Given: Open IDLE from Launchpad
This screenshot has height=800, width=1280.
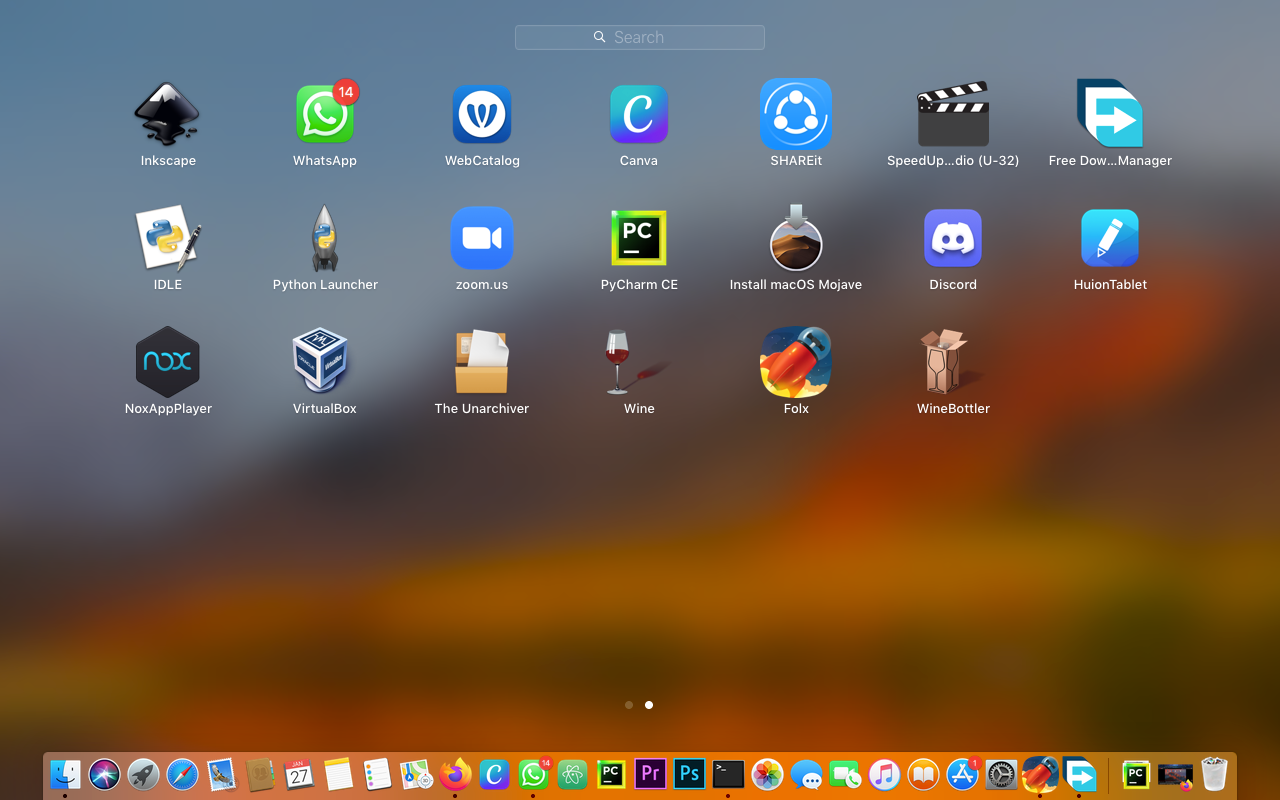Looking at the screenshot, I should (167, 237).
